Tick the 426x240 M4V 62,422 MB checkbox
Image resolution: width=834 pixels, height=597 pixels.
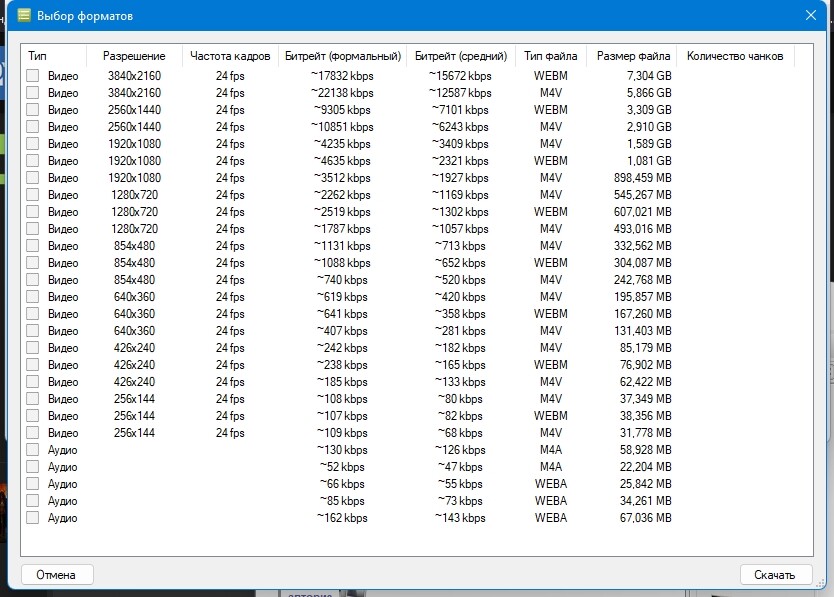pyautogui.click(x=32, y=382)
